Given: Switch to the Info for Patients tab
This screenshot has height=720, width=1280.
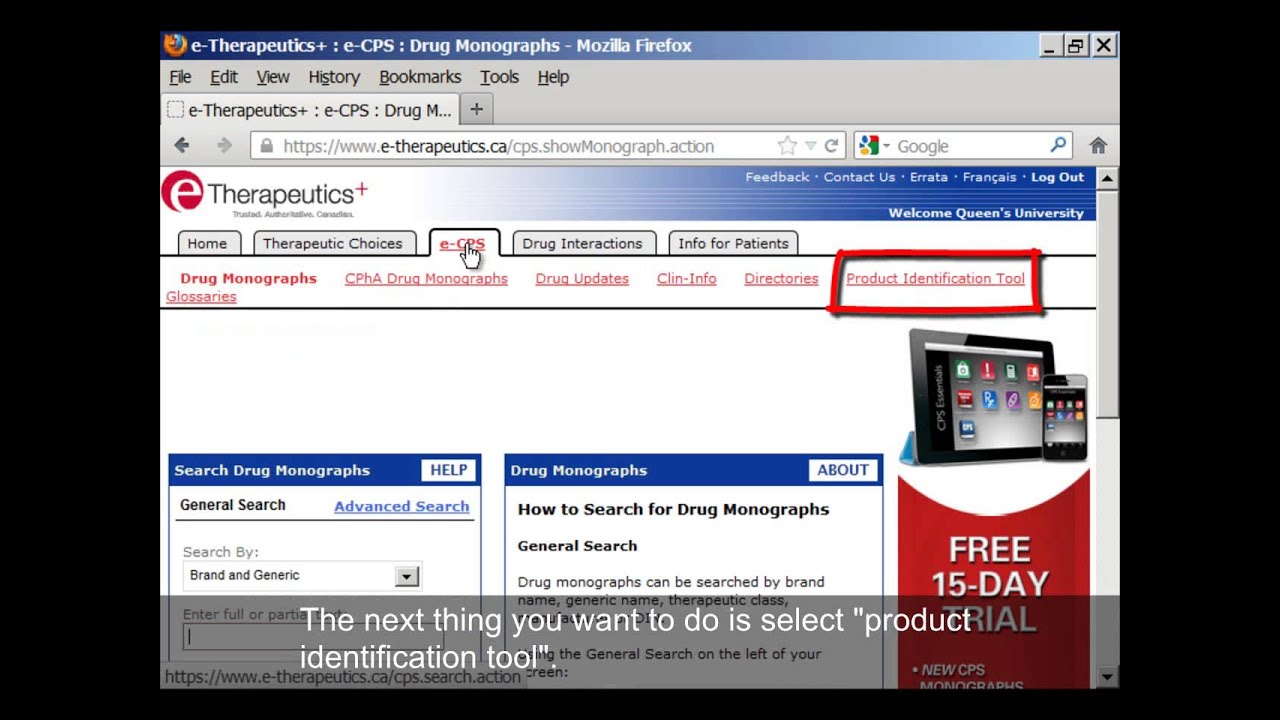Looking at the screenshot, I should pos(733,243).
